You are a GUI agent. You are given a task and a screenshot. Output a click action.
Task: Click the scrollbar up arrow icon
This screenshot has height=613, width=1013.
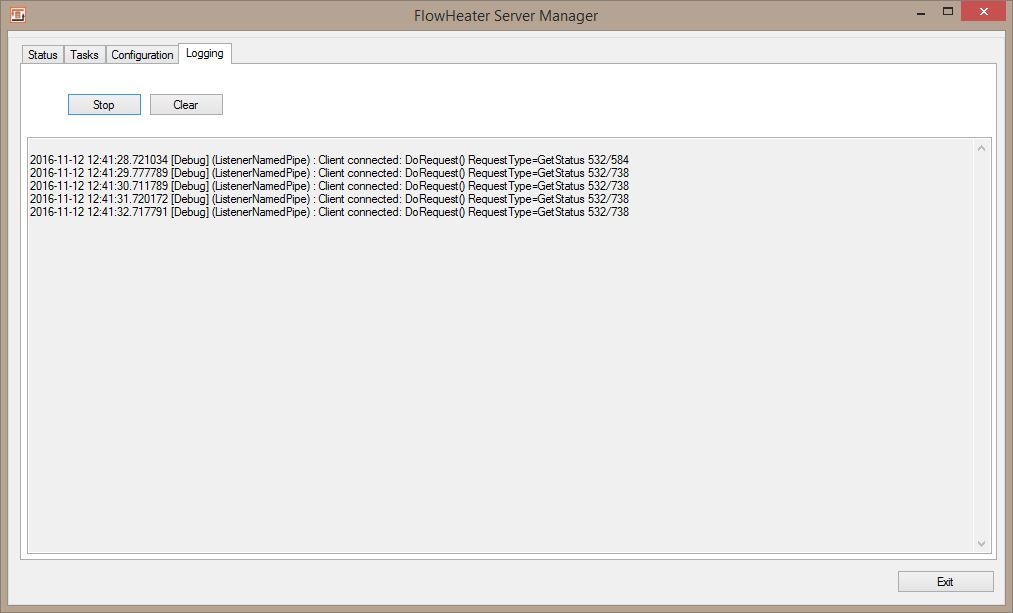coord(982,147)
